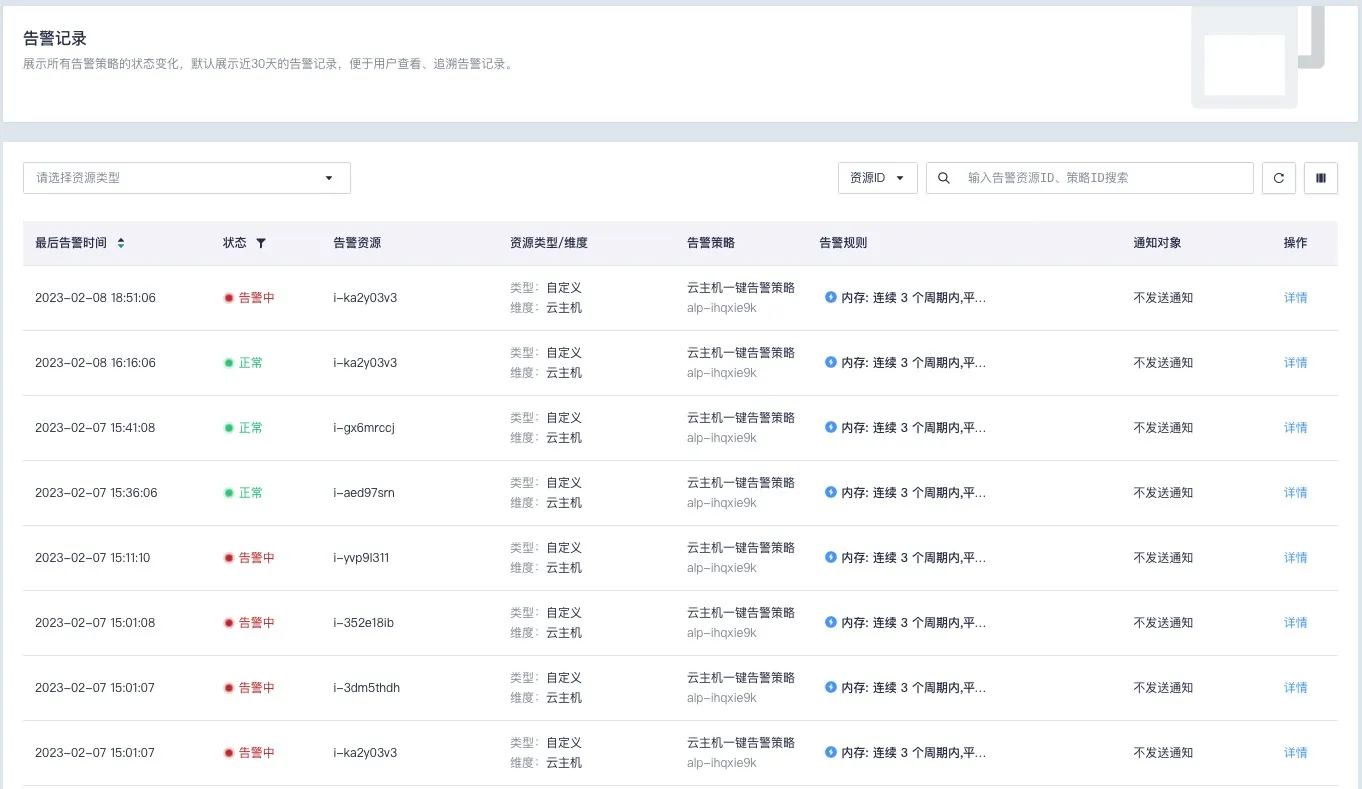Sort by 最后告警时间 arrows icon
Screen dimensions: 1362x789
(x=121, y=243)
